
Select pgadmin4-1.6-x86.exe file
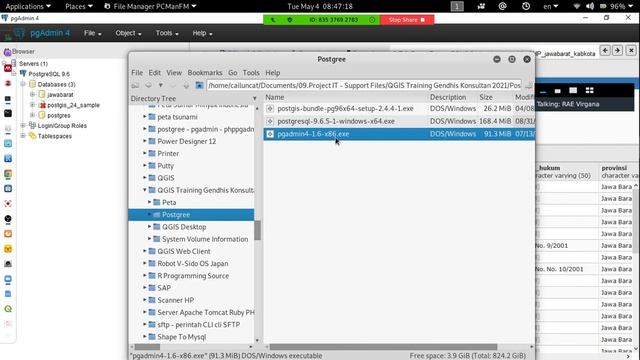pyautogui.click(x=313, y=134)
